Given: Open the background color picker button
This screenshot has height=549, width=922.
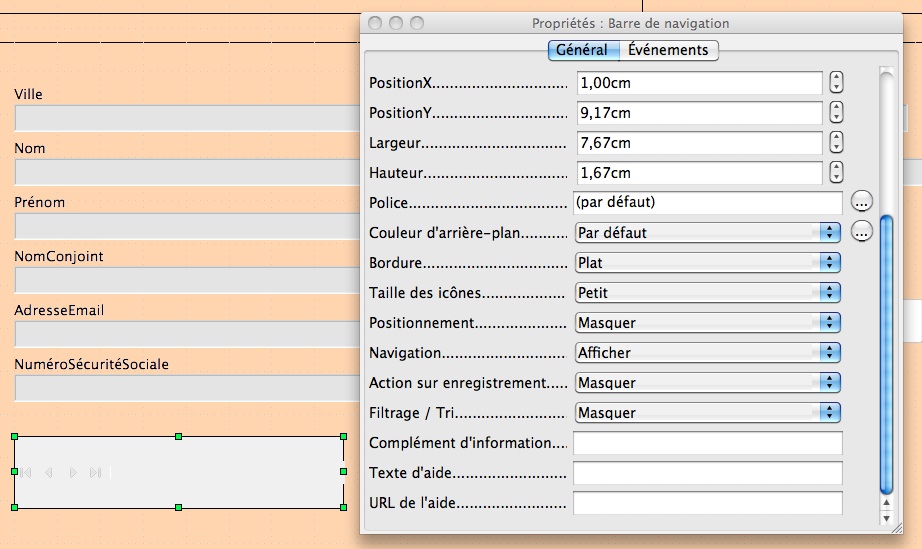Looking at the screenshot, I should (861, 232).
